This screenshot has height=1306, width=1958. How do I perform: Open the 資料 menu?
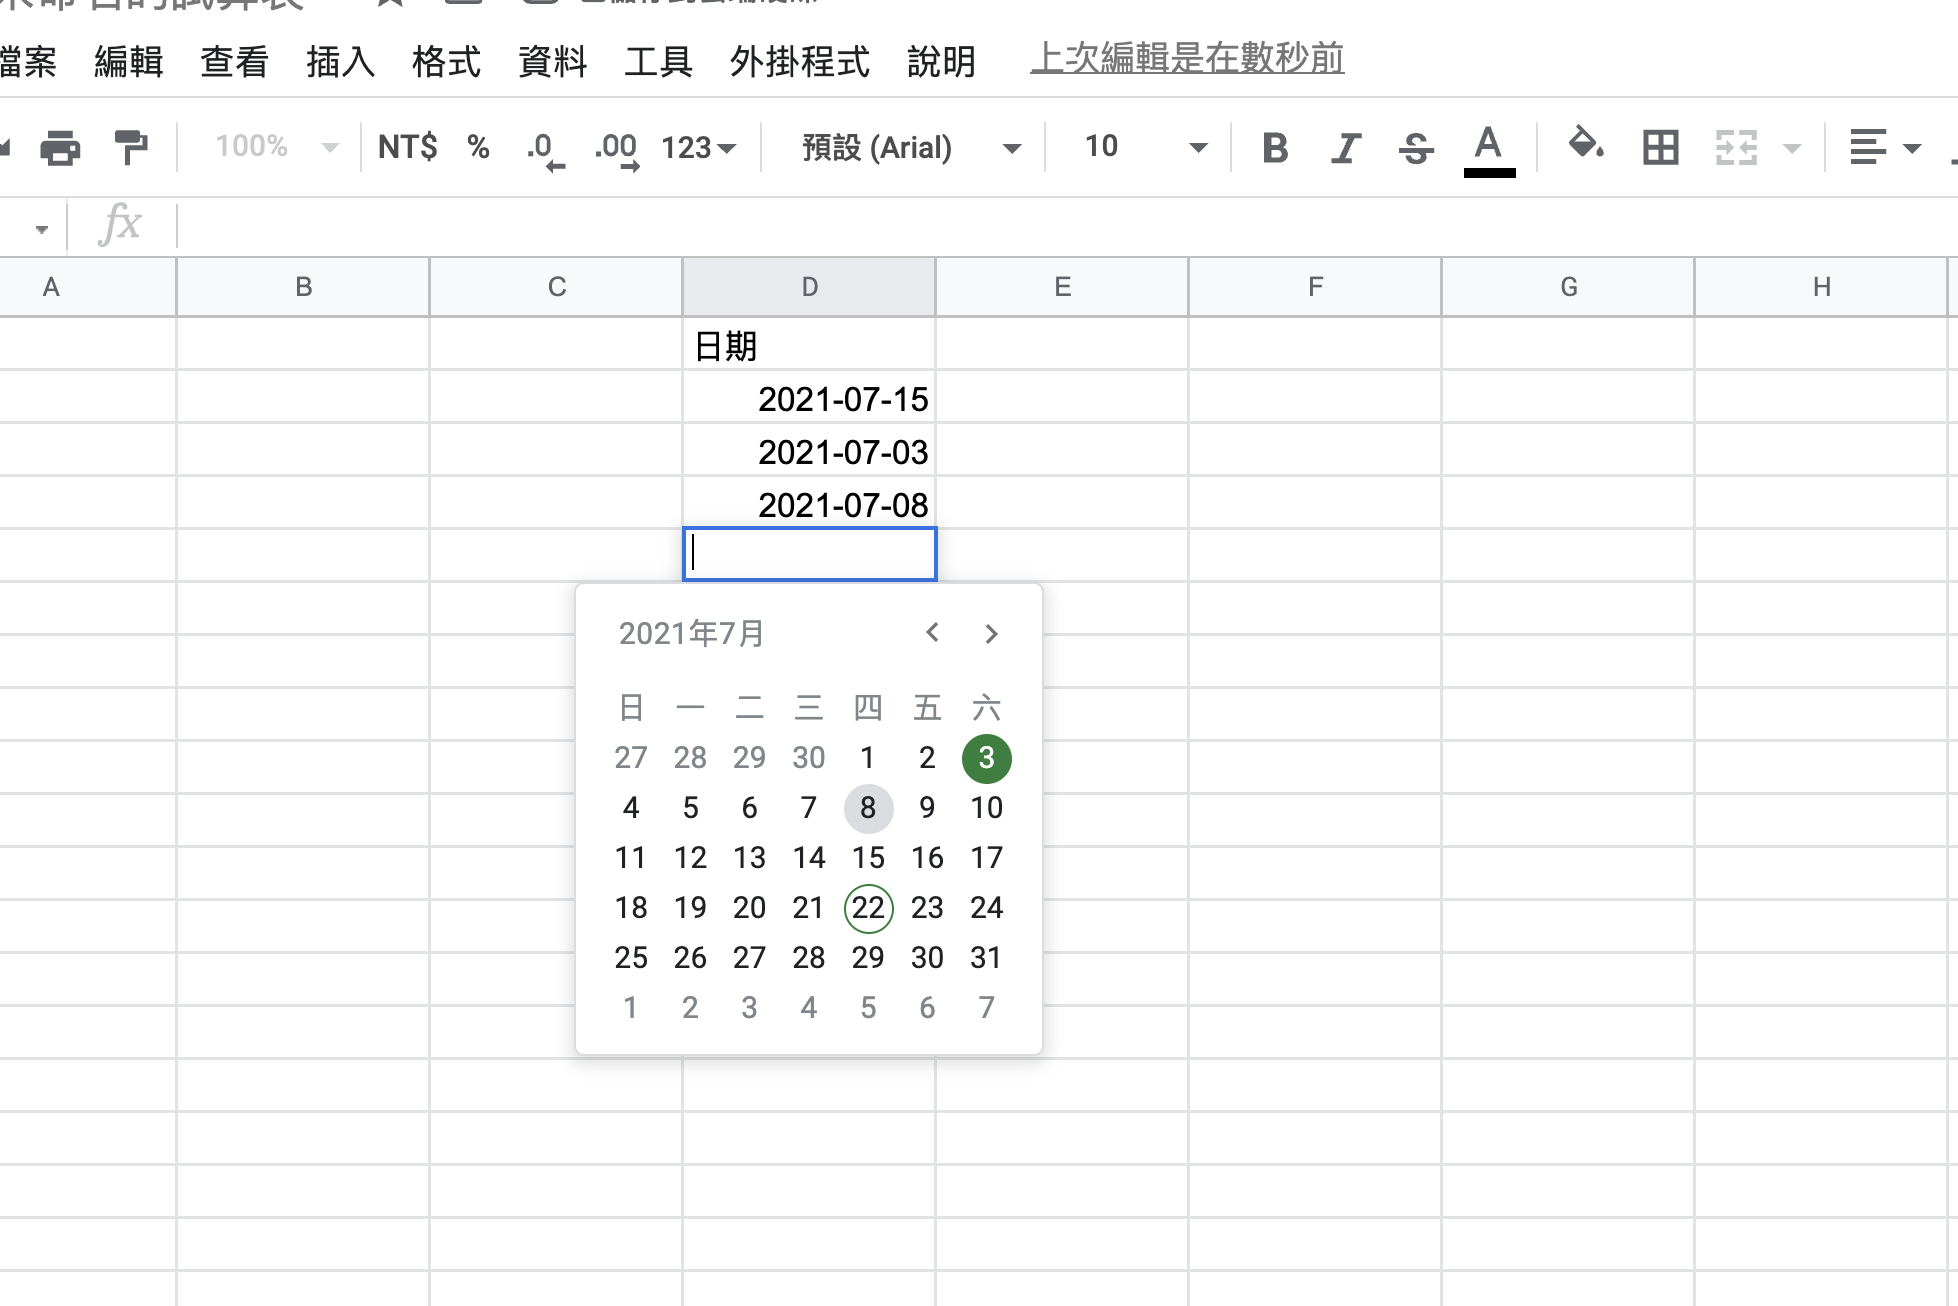click(x=552, y=62)
